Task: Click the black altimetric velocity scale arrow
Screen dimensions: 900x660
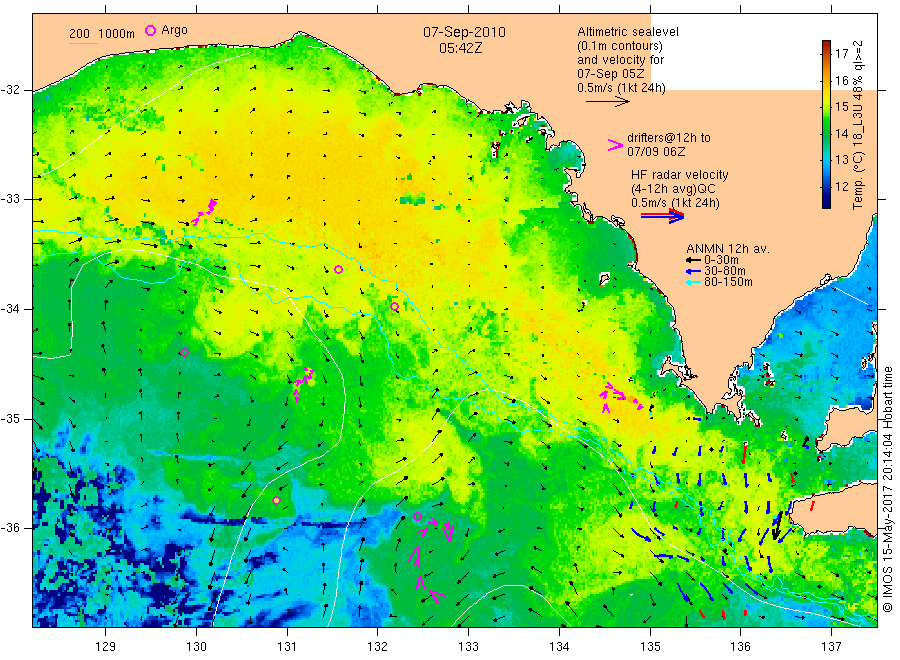Action: point(607,102)
